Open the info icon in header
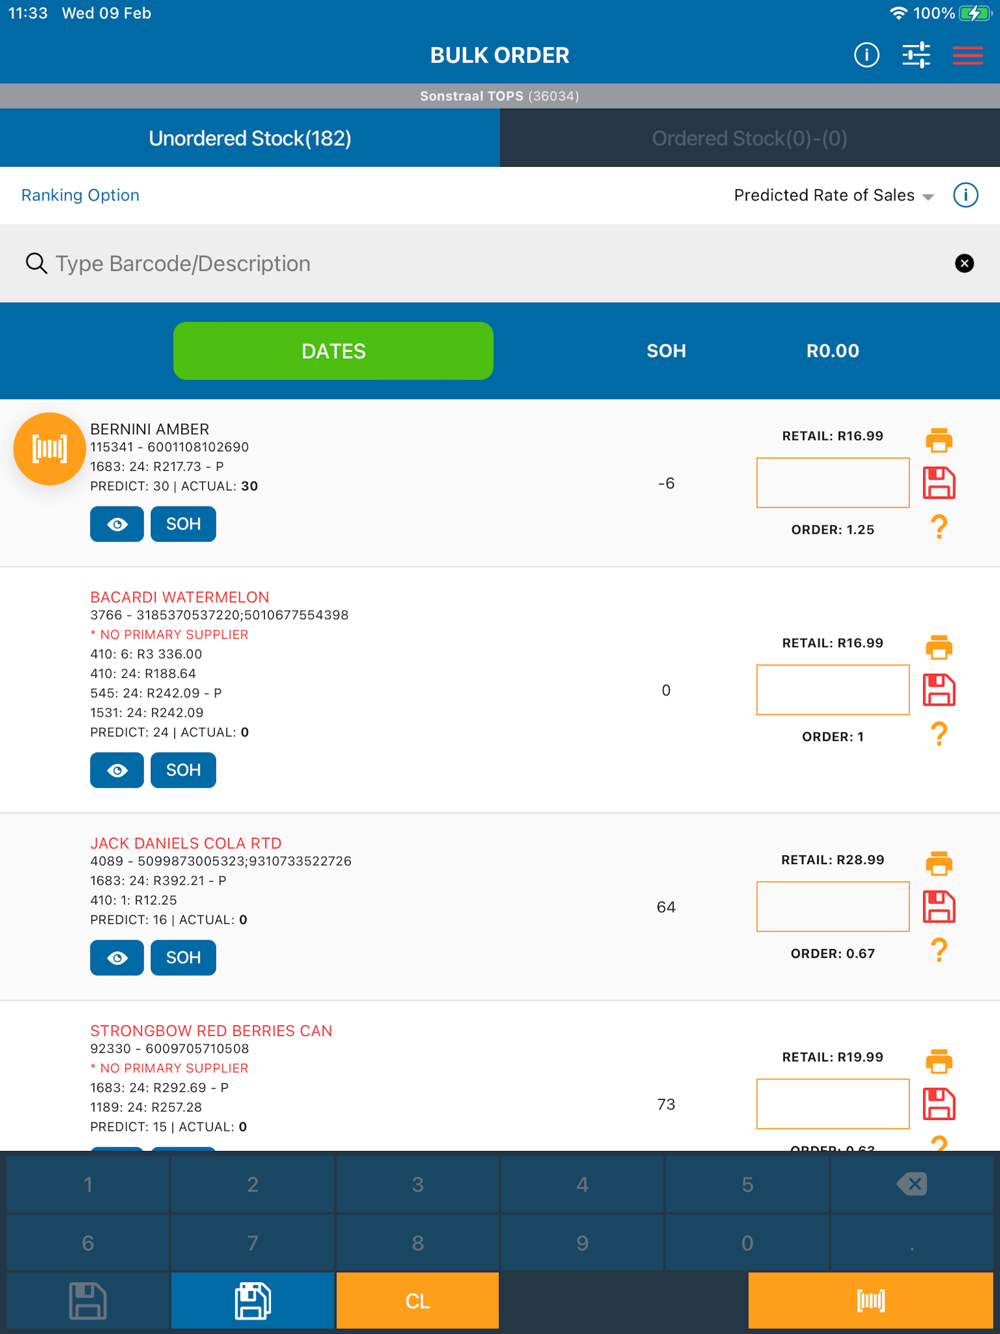 coord(866,55)
